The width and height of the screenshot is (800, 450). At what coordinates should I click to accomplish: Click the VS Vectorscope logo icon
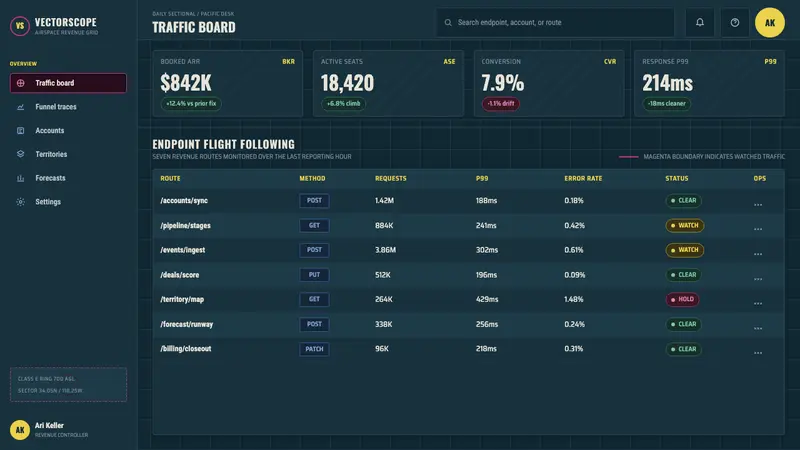click(19, 26)
